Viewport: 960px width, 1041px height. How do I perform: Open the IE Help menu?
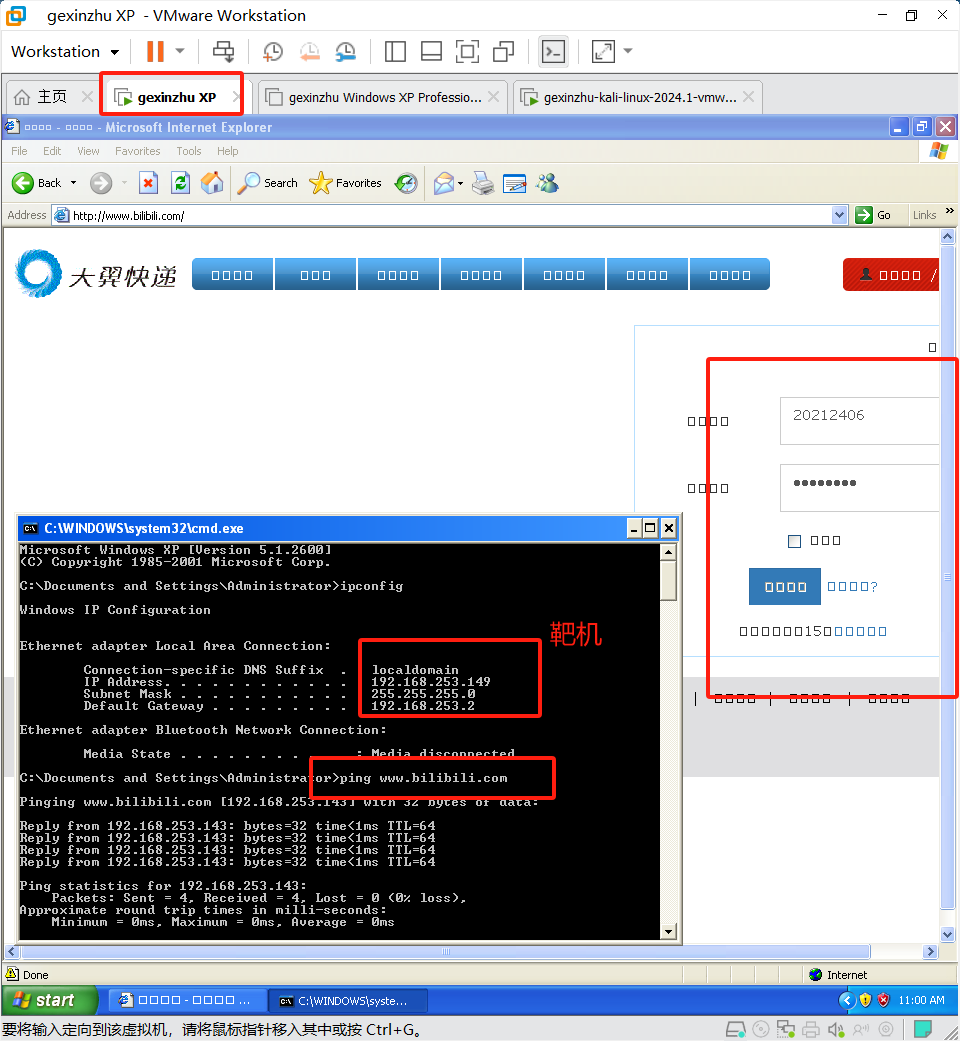(x=227, y=151)
